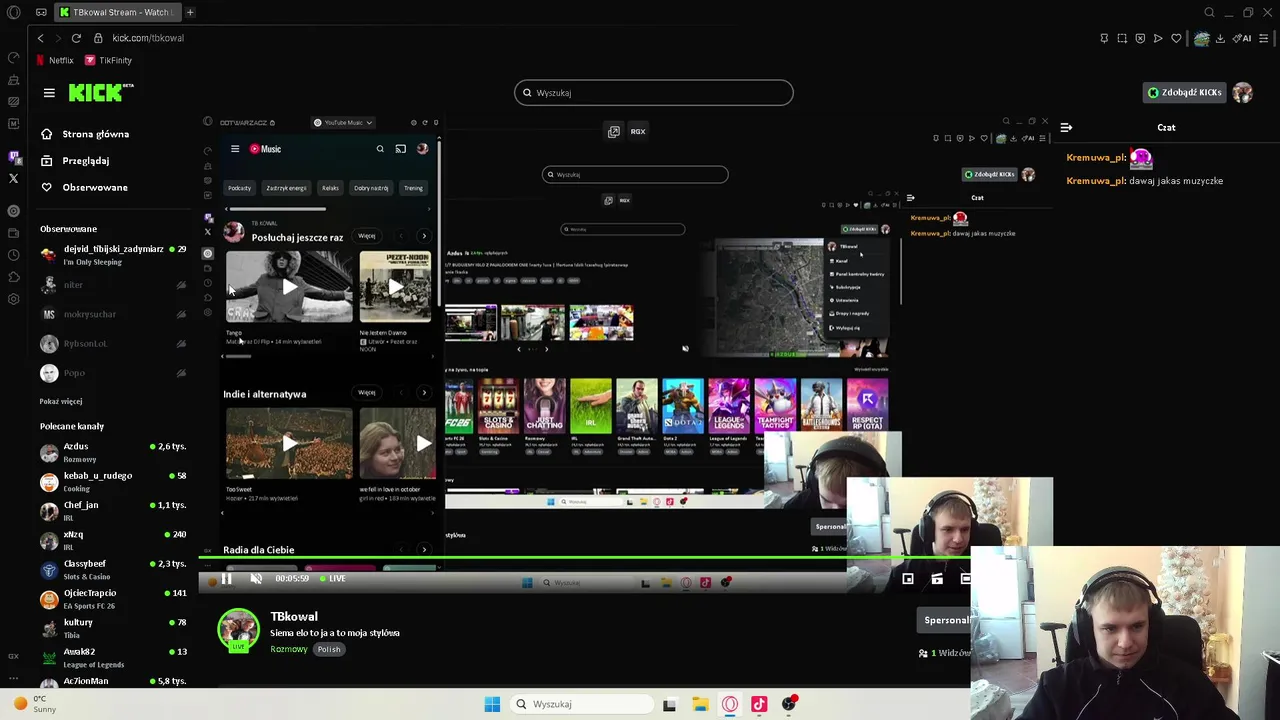Screen dimensions: 1280x720
Task: Toggle the ad blocker shield in browser toolbar
Action: tap(1140, 38)
